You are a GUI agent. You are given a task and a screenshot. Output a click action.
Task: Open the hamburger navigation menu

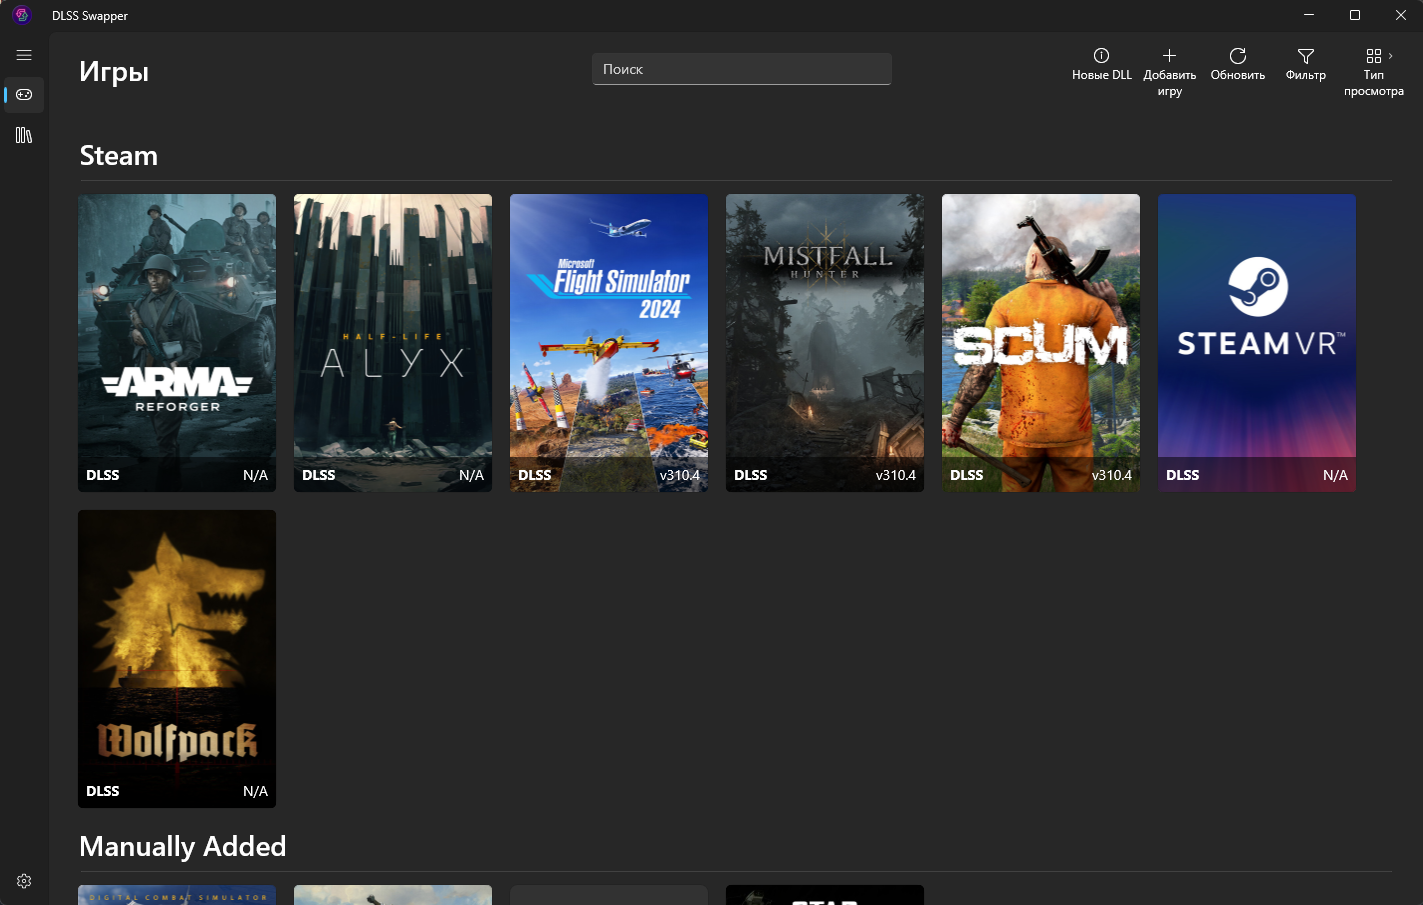24,56
